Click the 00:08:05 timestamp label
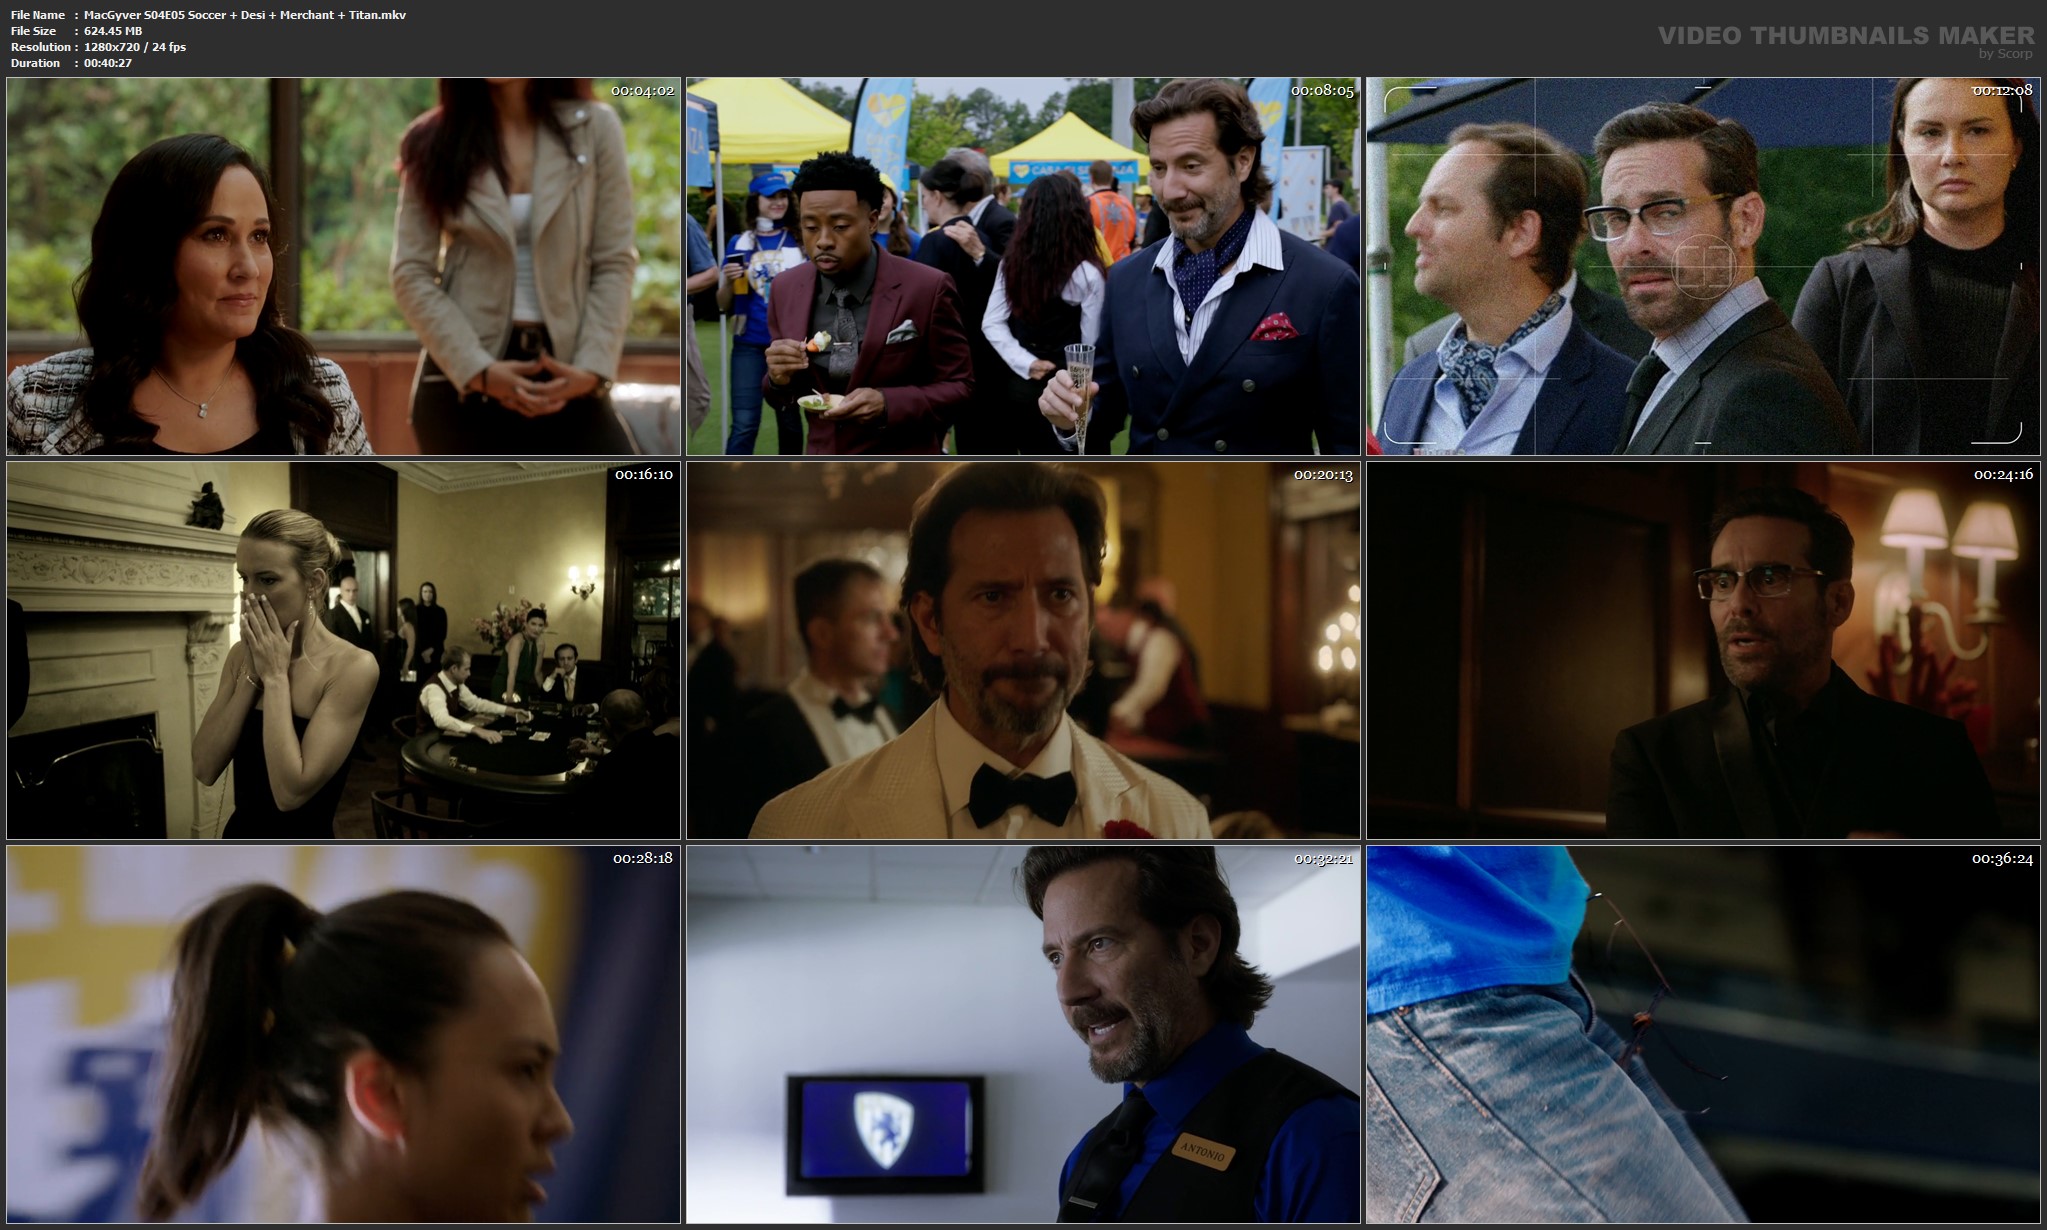This screenshot has width=2047, height=1230. (x=1322, y=91)
